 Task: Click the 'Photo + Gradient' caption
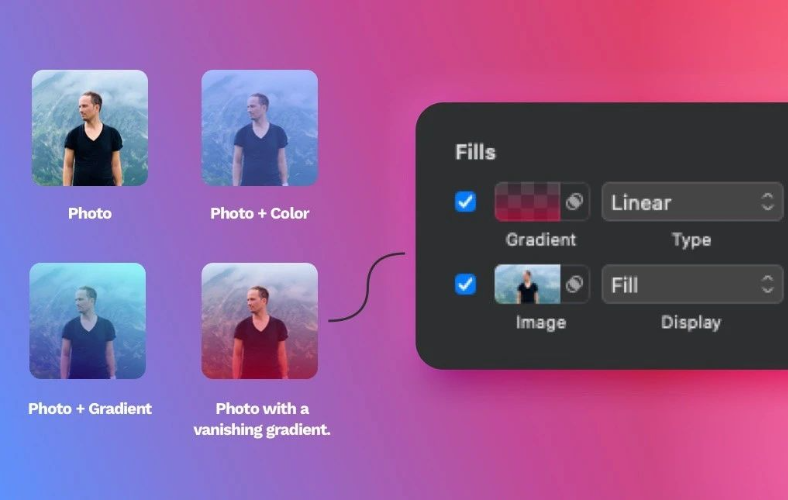coord(90,409)
